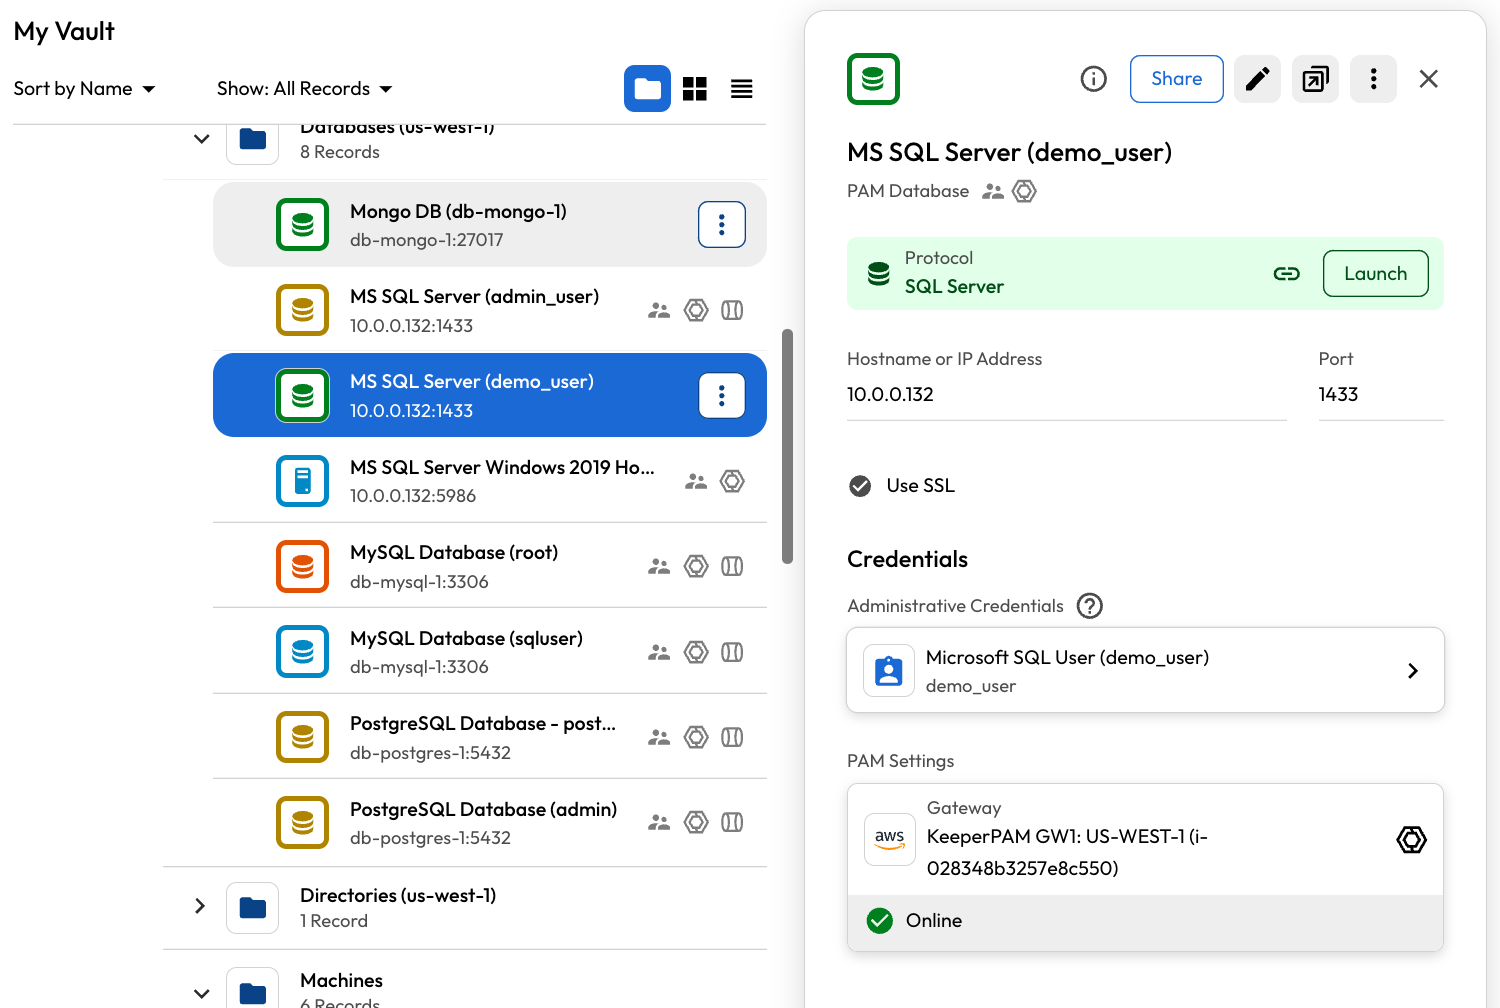Switch to list view layout
Image resolution: width=1500 pixels, height=1008 pixels.
pyautogui.click(x=741, y=89)
